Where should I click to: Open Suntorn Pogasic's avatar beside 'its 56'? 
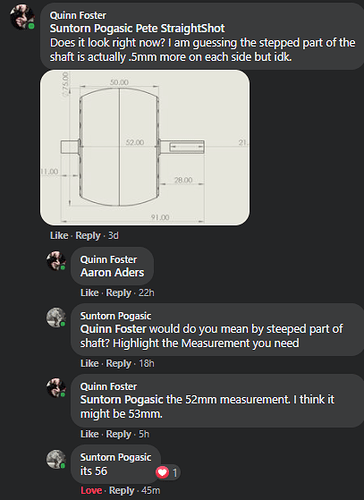coord(56,459)
